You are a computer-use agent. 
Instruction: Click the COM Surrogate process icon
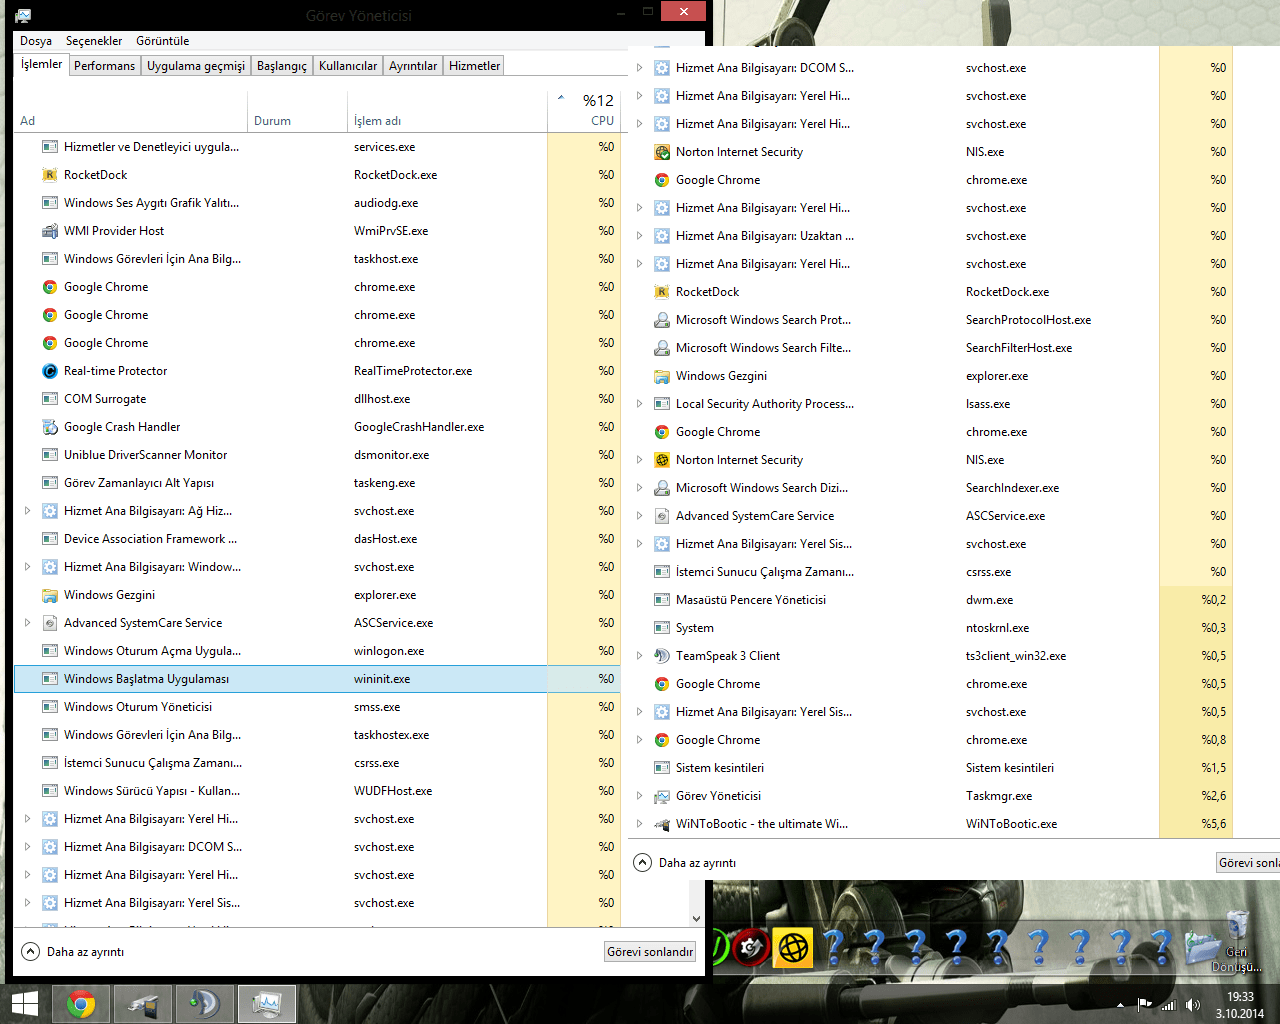coord(50,399)
